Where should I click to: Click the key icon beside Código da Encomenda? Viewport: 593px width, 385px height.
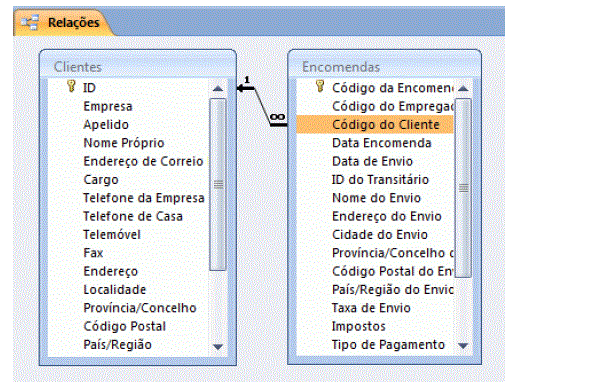(x=320, y=87)
